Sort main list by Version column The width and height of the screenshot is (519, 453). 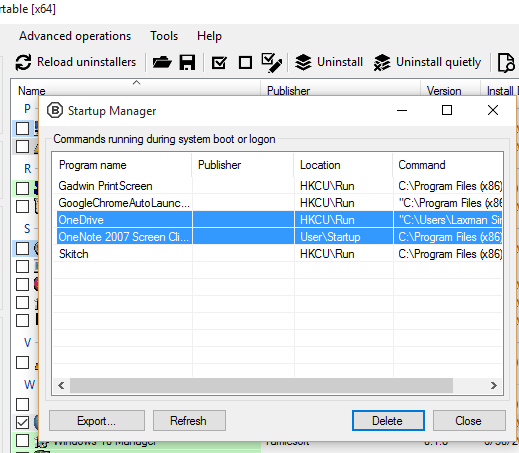click(x=444, y=91)
